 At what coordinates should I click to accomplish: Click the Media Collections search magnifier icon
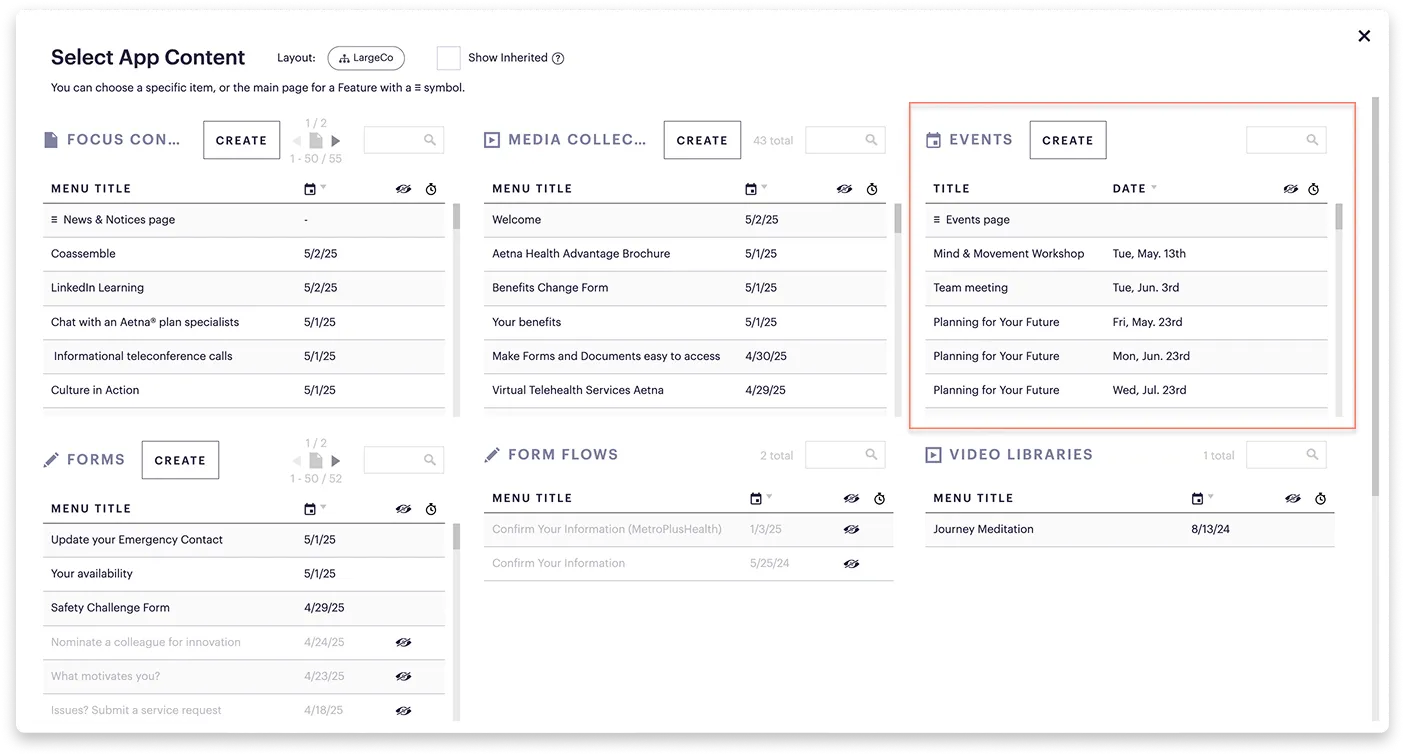pos(871,140)
